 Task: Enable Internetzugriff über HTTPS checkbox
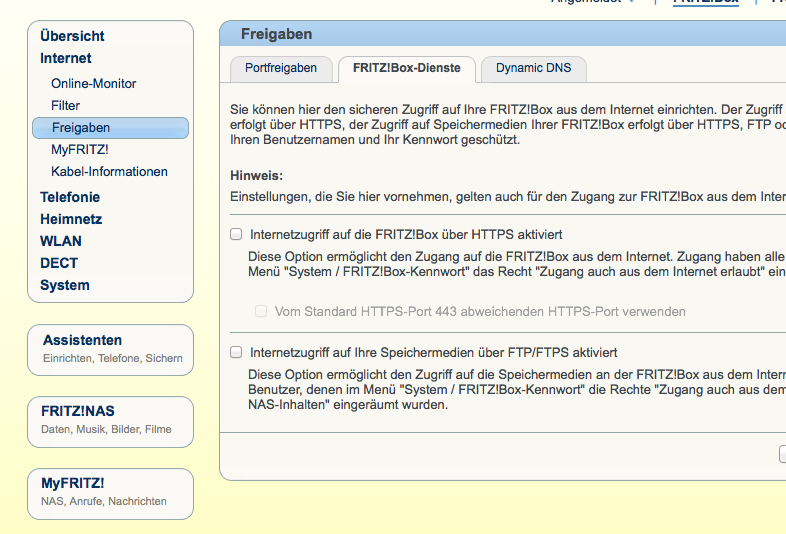click(x=236, y=234)
